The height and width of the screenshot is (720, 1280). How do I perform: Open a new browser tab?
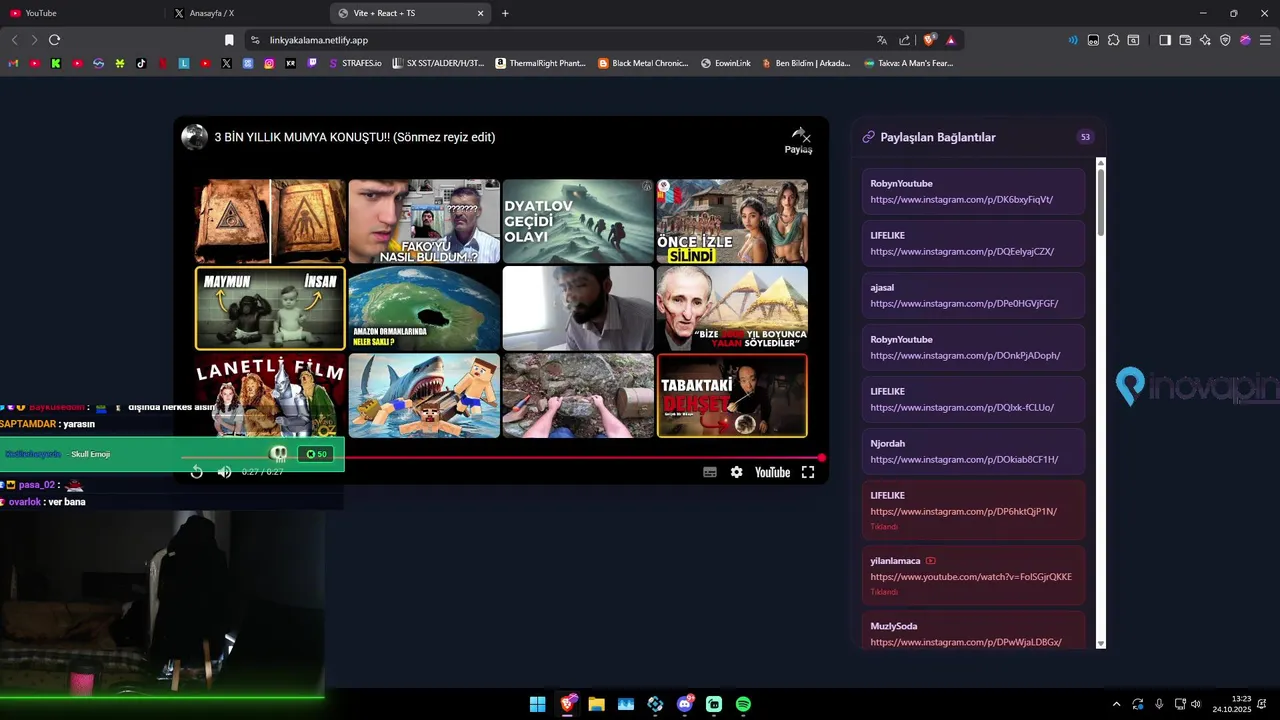[505, 13]
